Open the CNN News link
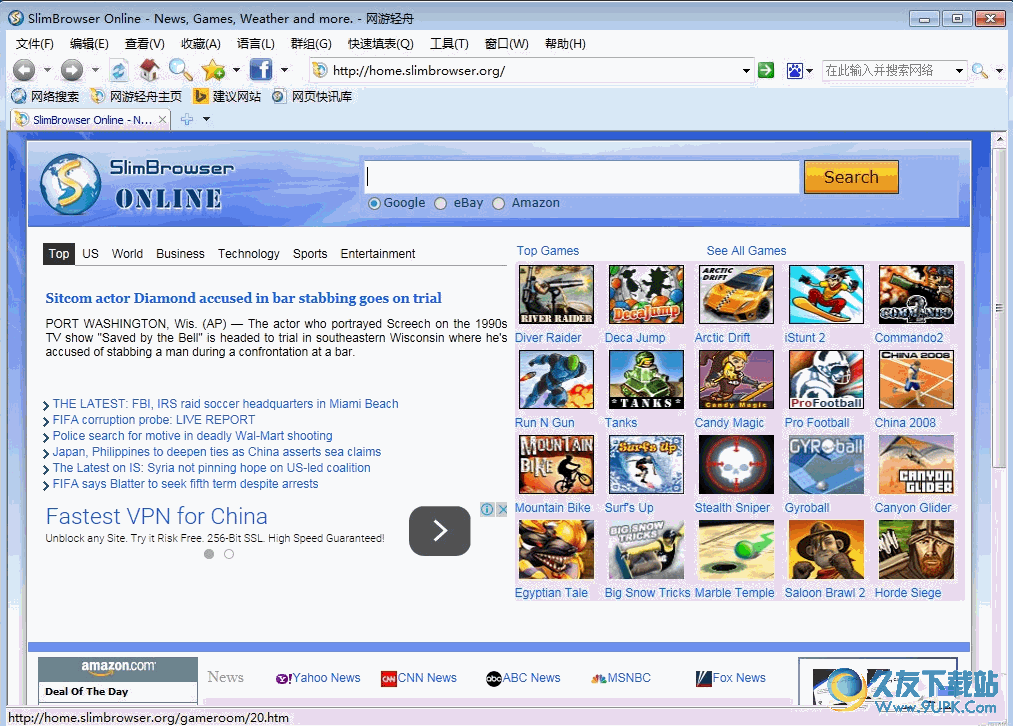The width and height of the screenshot is (1013, 726). 419,678
